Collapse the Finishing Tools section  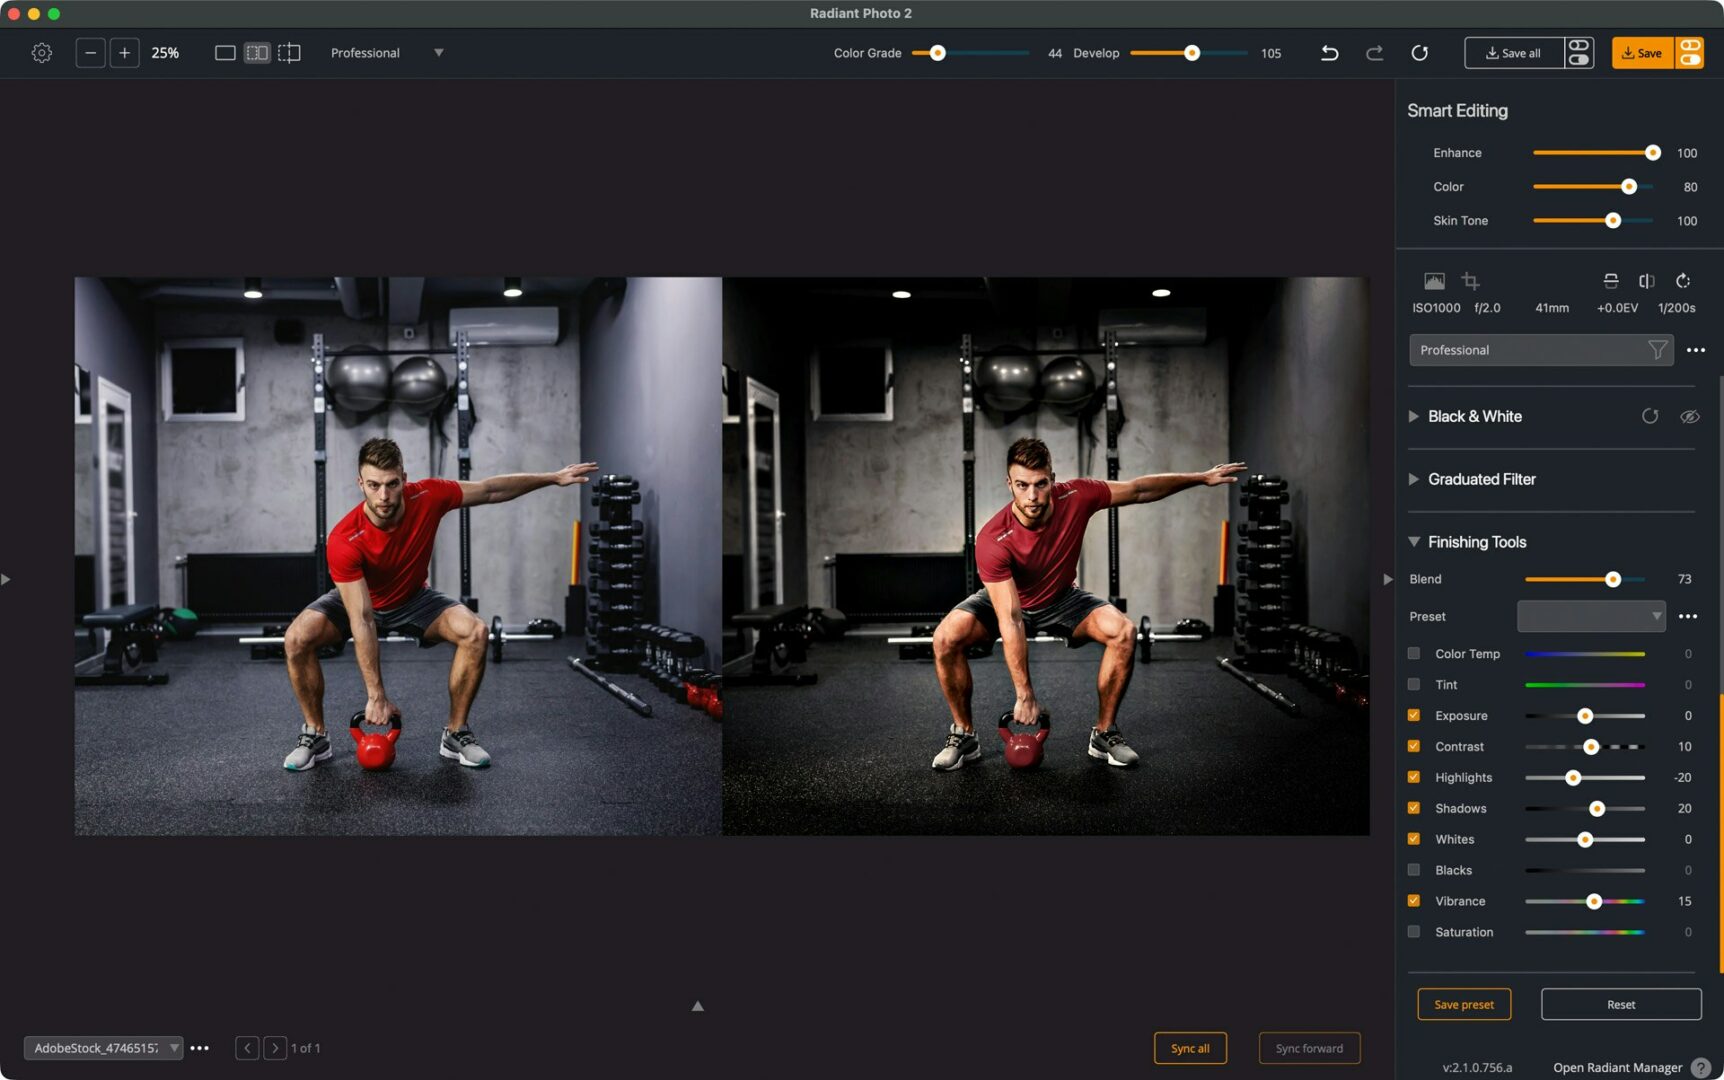pos(1414,542)
